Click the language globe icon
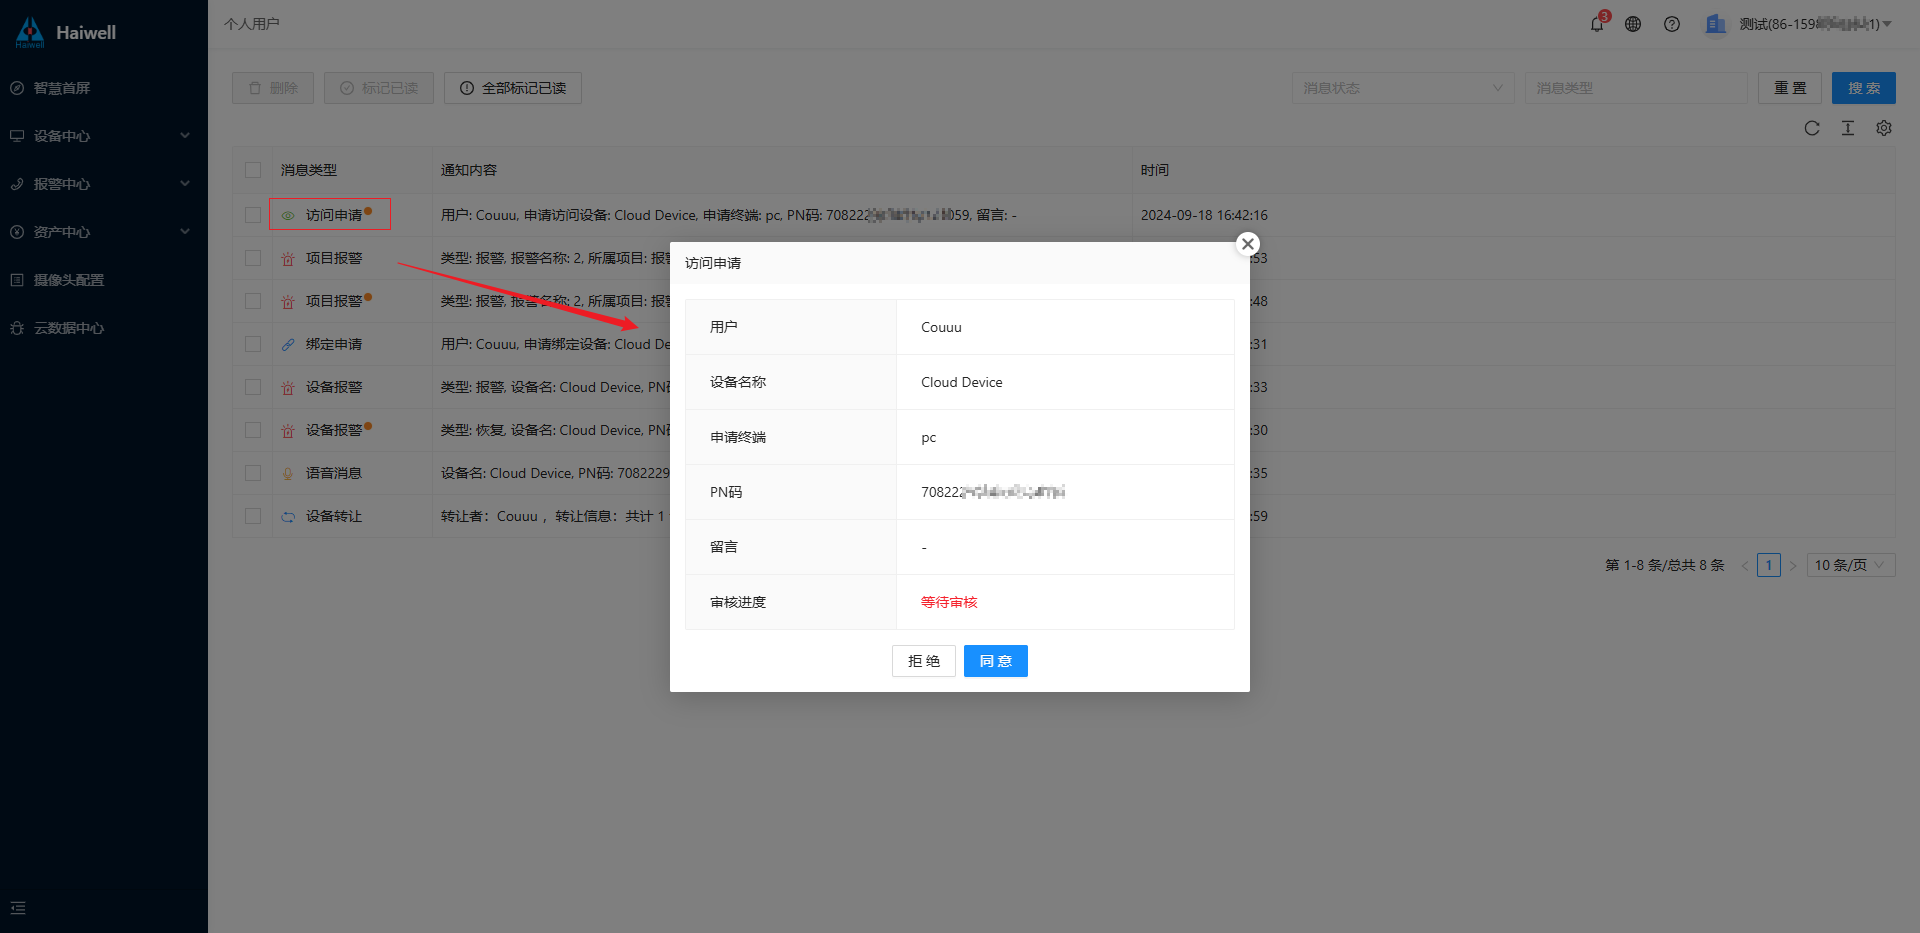This screenshot has width=1920, height=933. point(1633,24)
